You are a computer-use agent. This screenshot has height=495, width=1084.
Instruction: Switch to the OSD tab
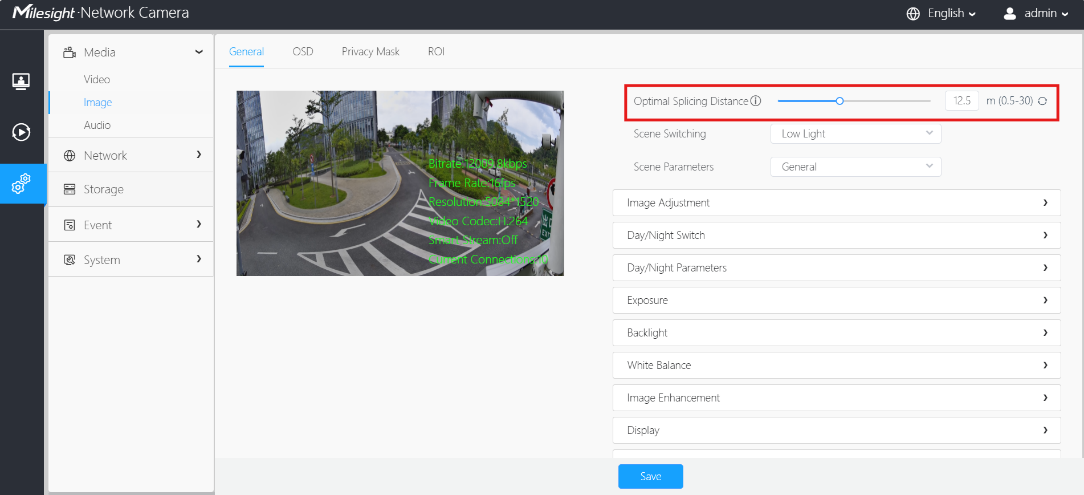click(x=303, y=52)
